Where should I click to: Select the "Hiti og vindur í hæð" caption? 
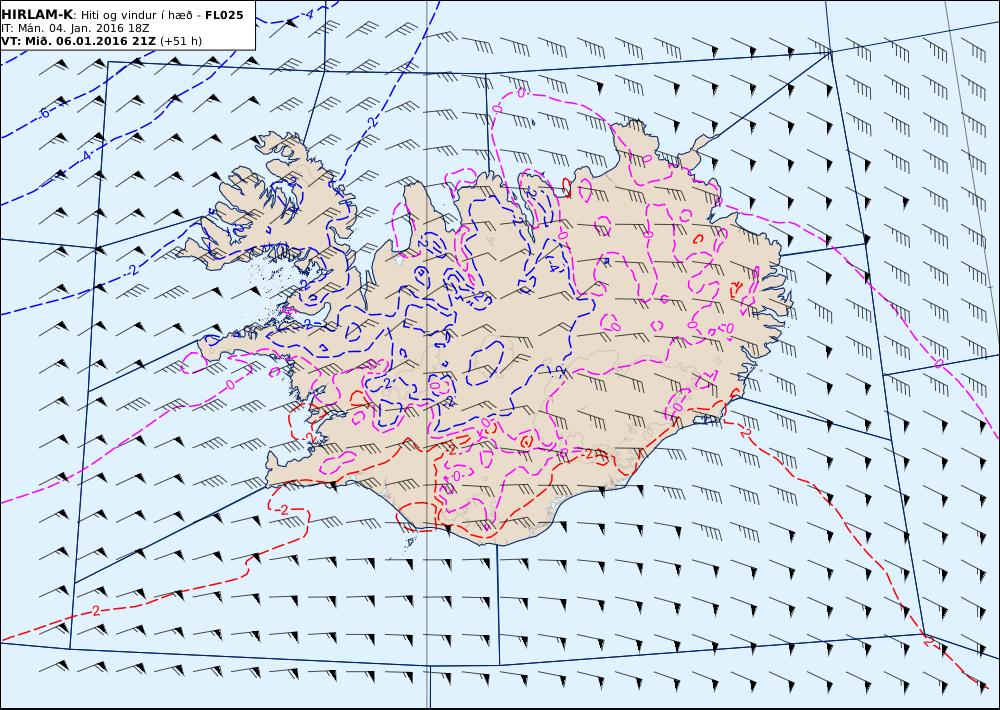click(x=137, y=15)
